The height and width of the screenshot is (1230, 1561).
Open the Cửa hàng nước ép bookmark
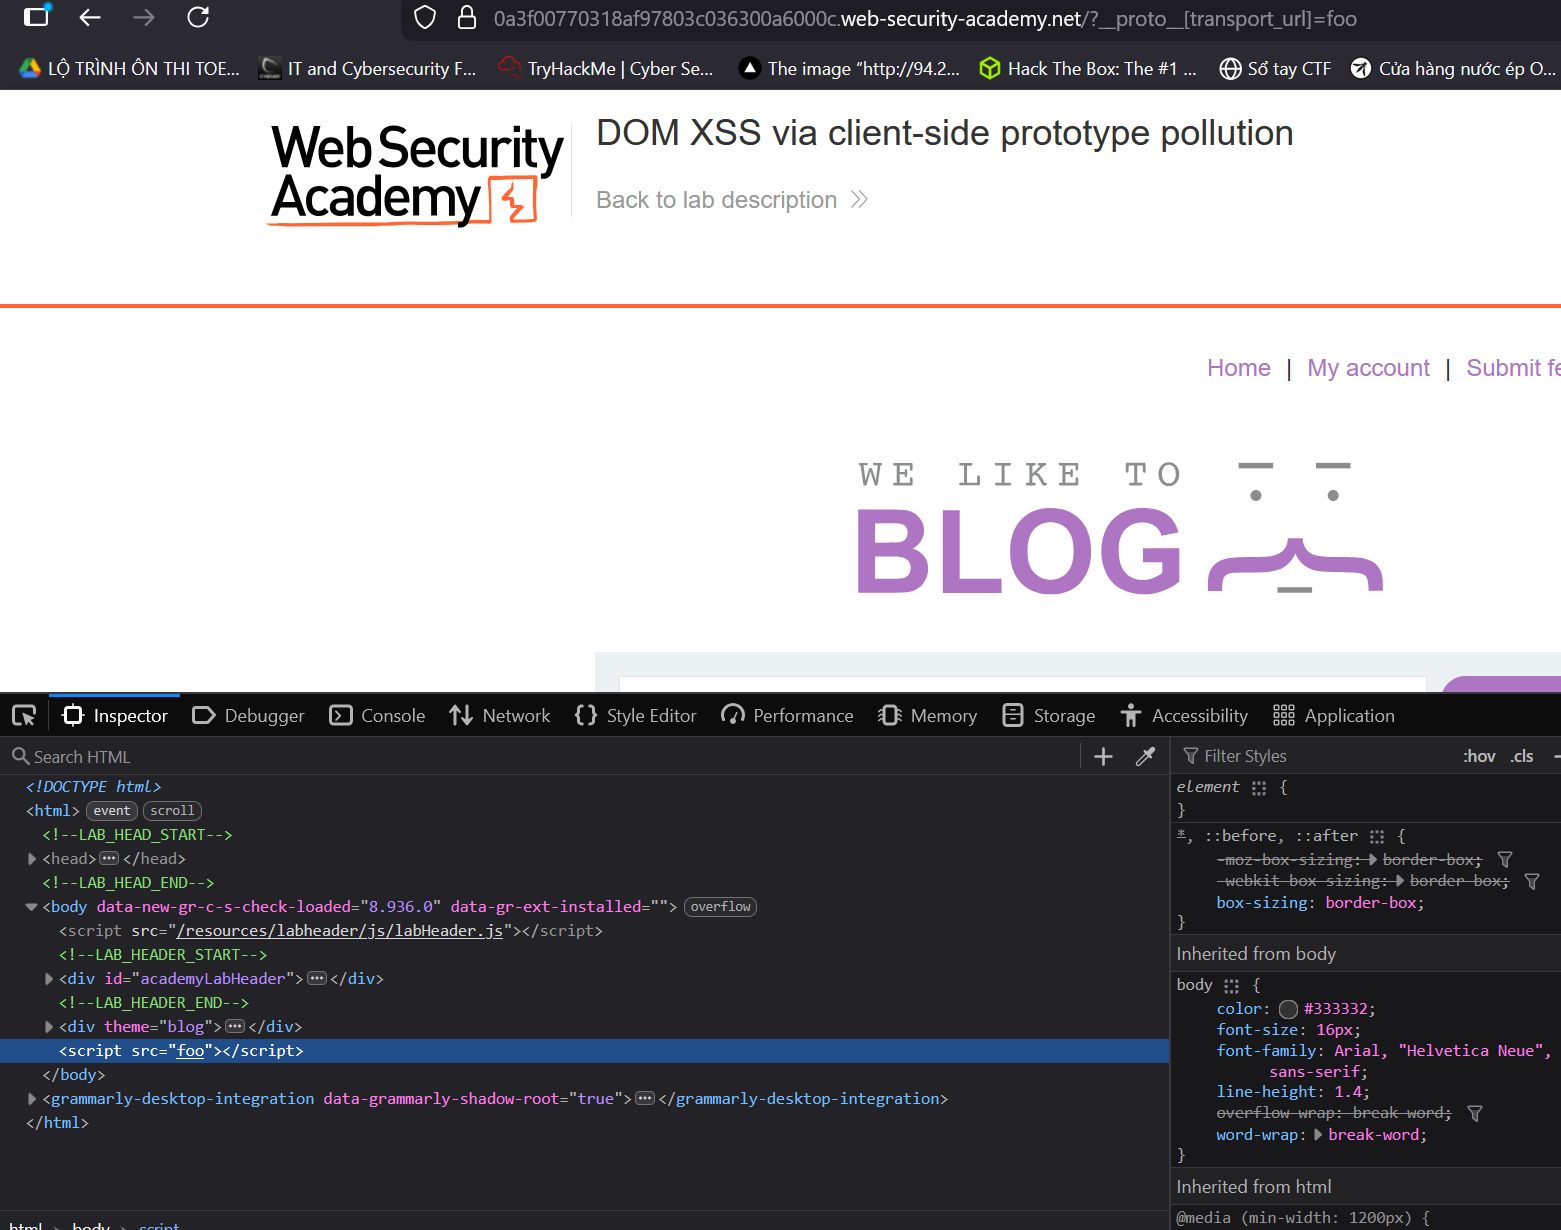pos(1453,68)
